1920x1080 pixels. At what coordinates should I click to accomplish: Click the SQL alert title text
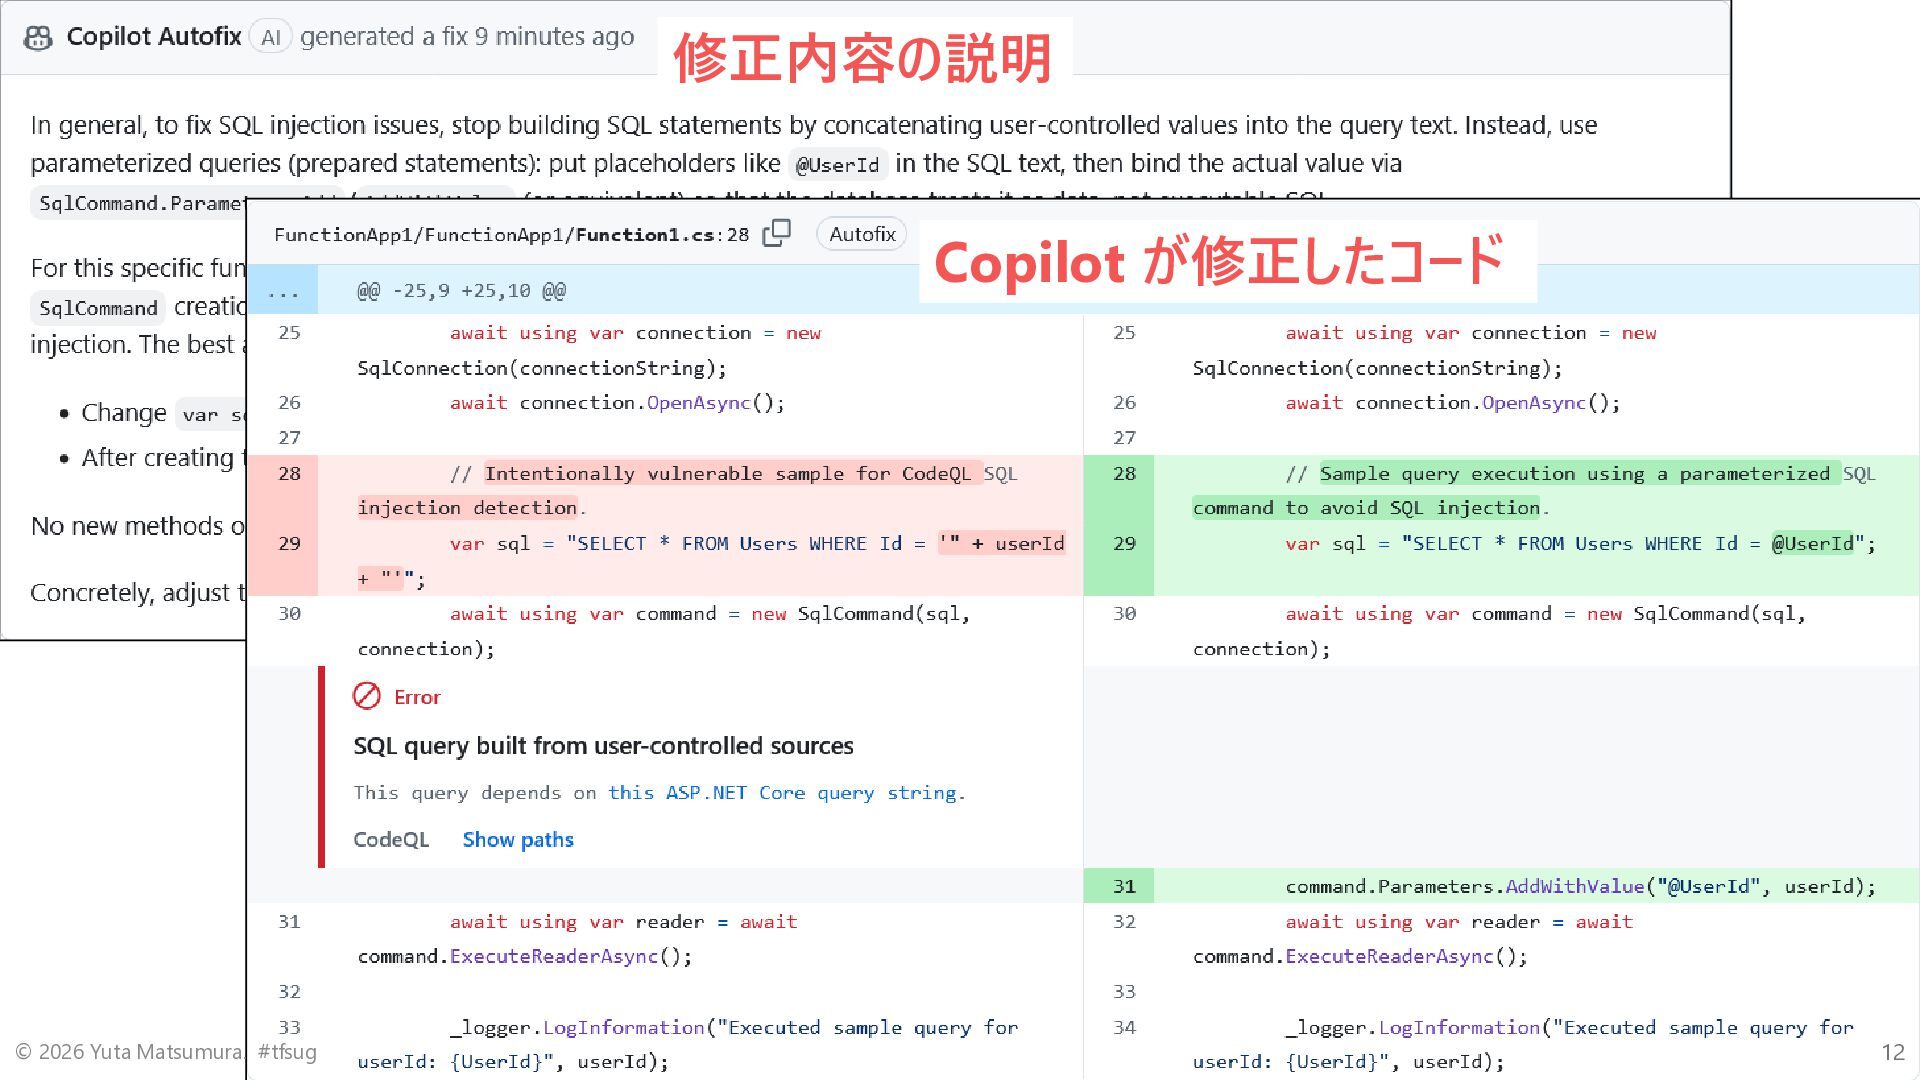tap(603, 746)
